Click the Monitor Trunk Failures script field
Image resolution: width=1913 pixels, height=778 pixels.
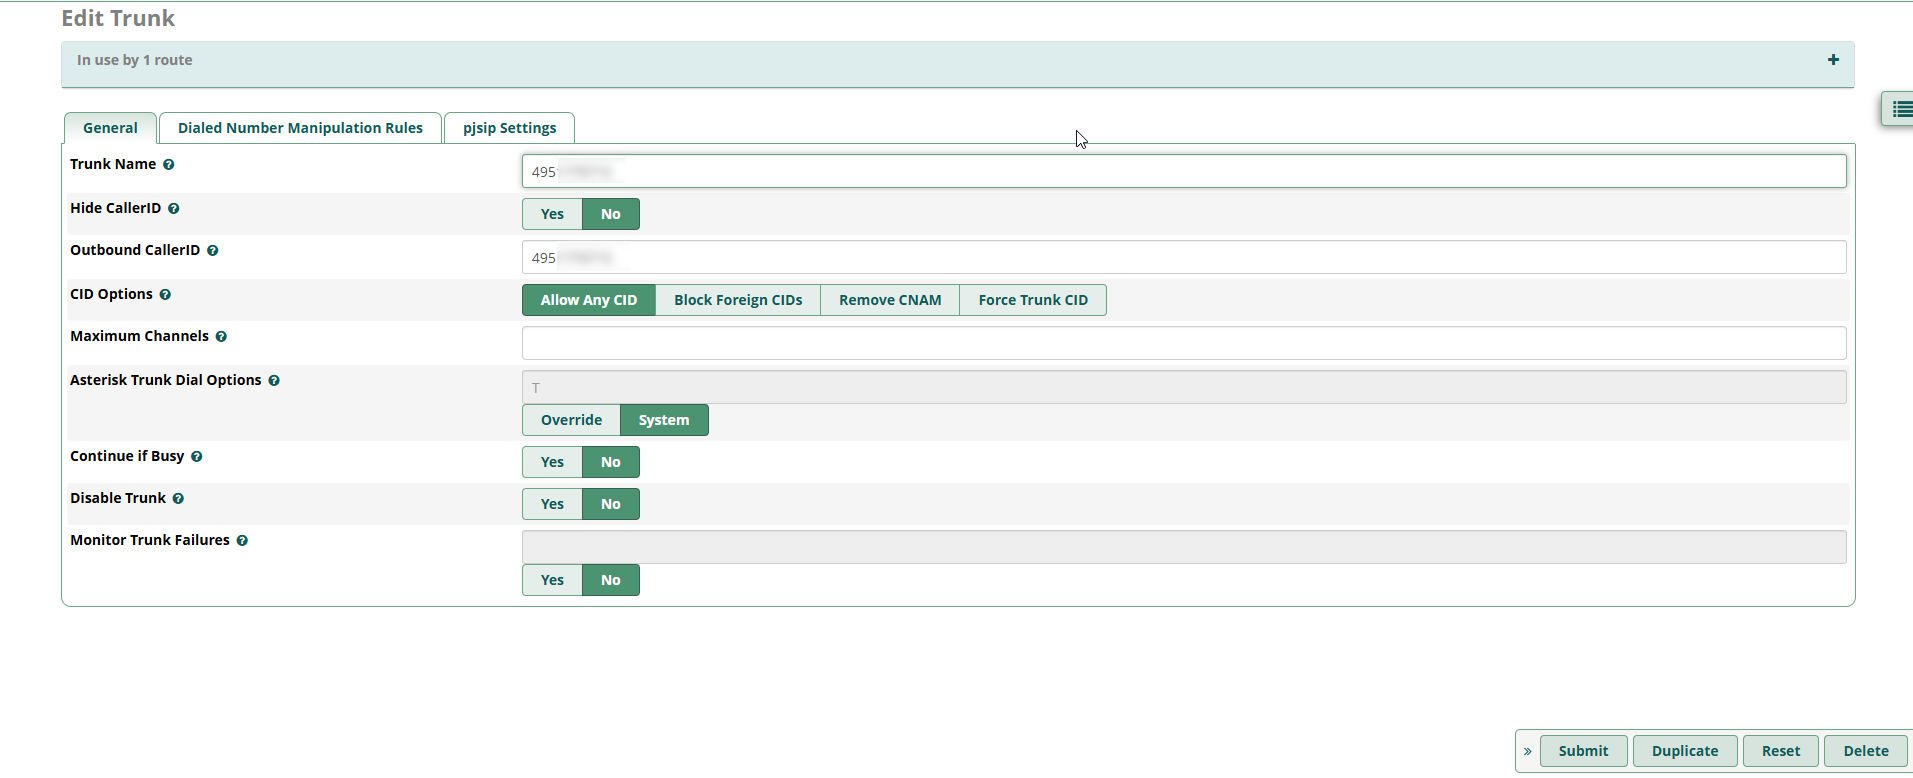1184,547
